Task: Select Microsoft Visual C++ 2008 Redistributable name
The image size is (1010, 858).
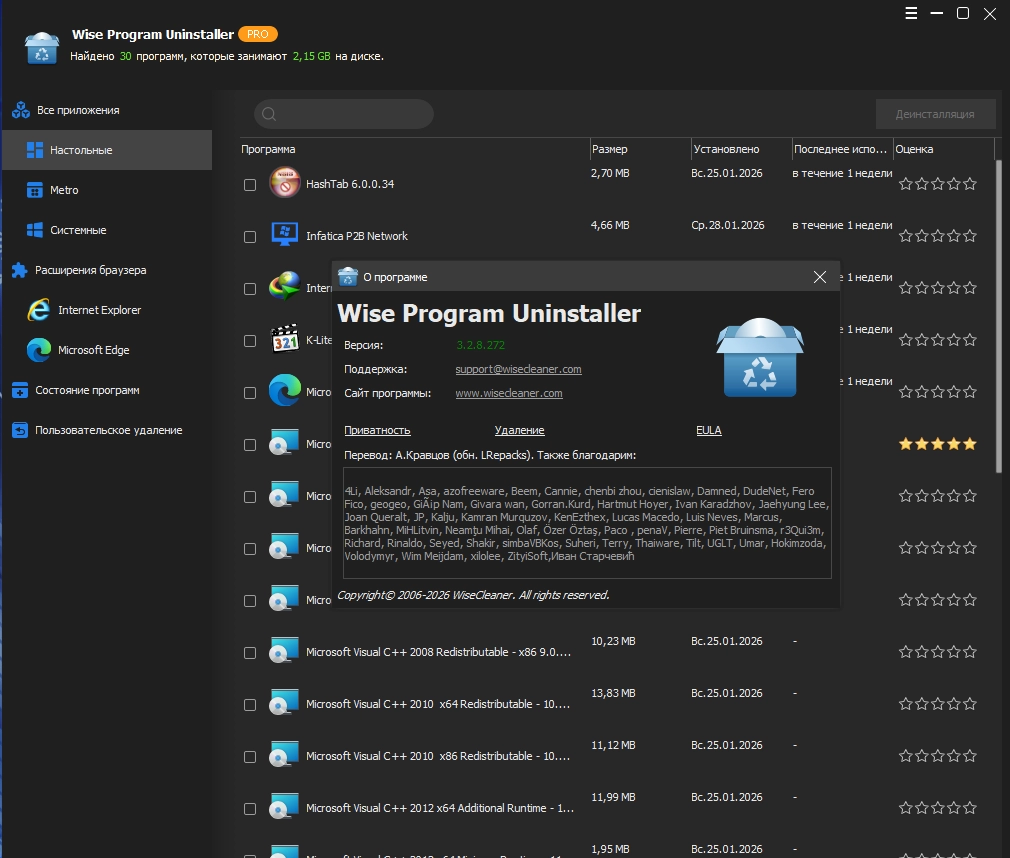Action: pyautogui.click(x=439, y=652)
